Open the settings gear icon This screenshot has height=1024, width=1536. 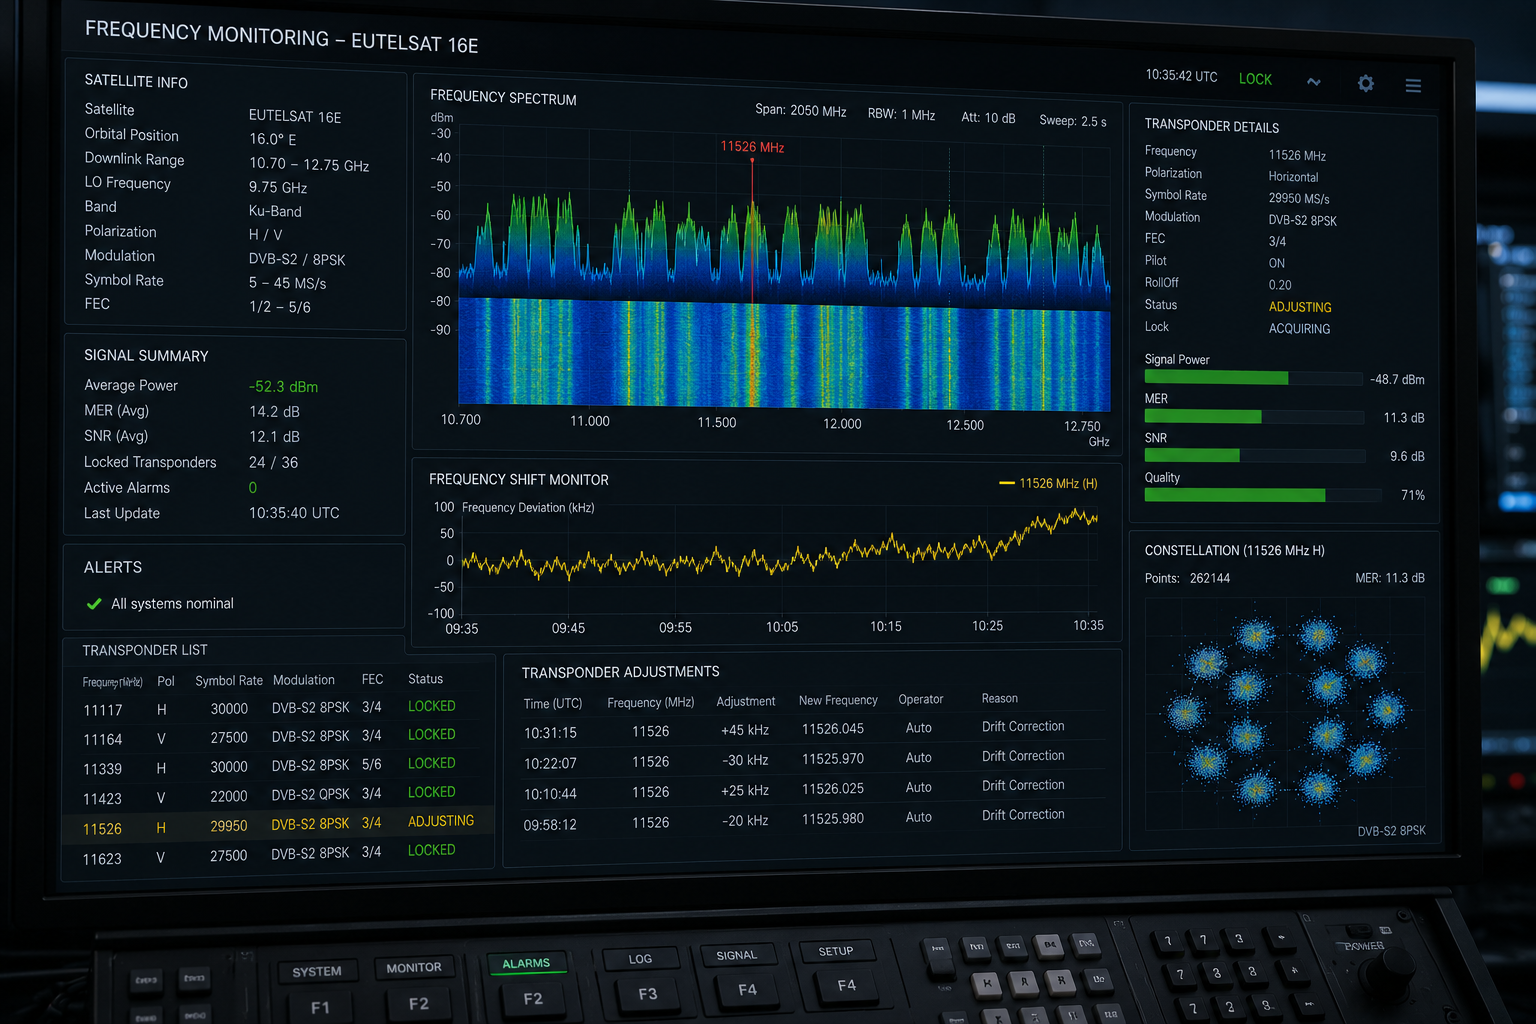(x=1366, y=84)
